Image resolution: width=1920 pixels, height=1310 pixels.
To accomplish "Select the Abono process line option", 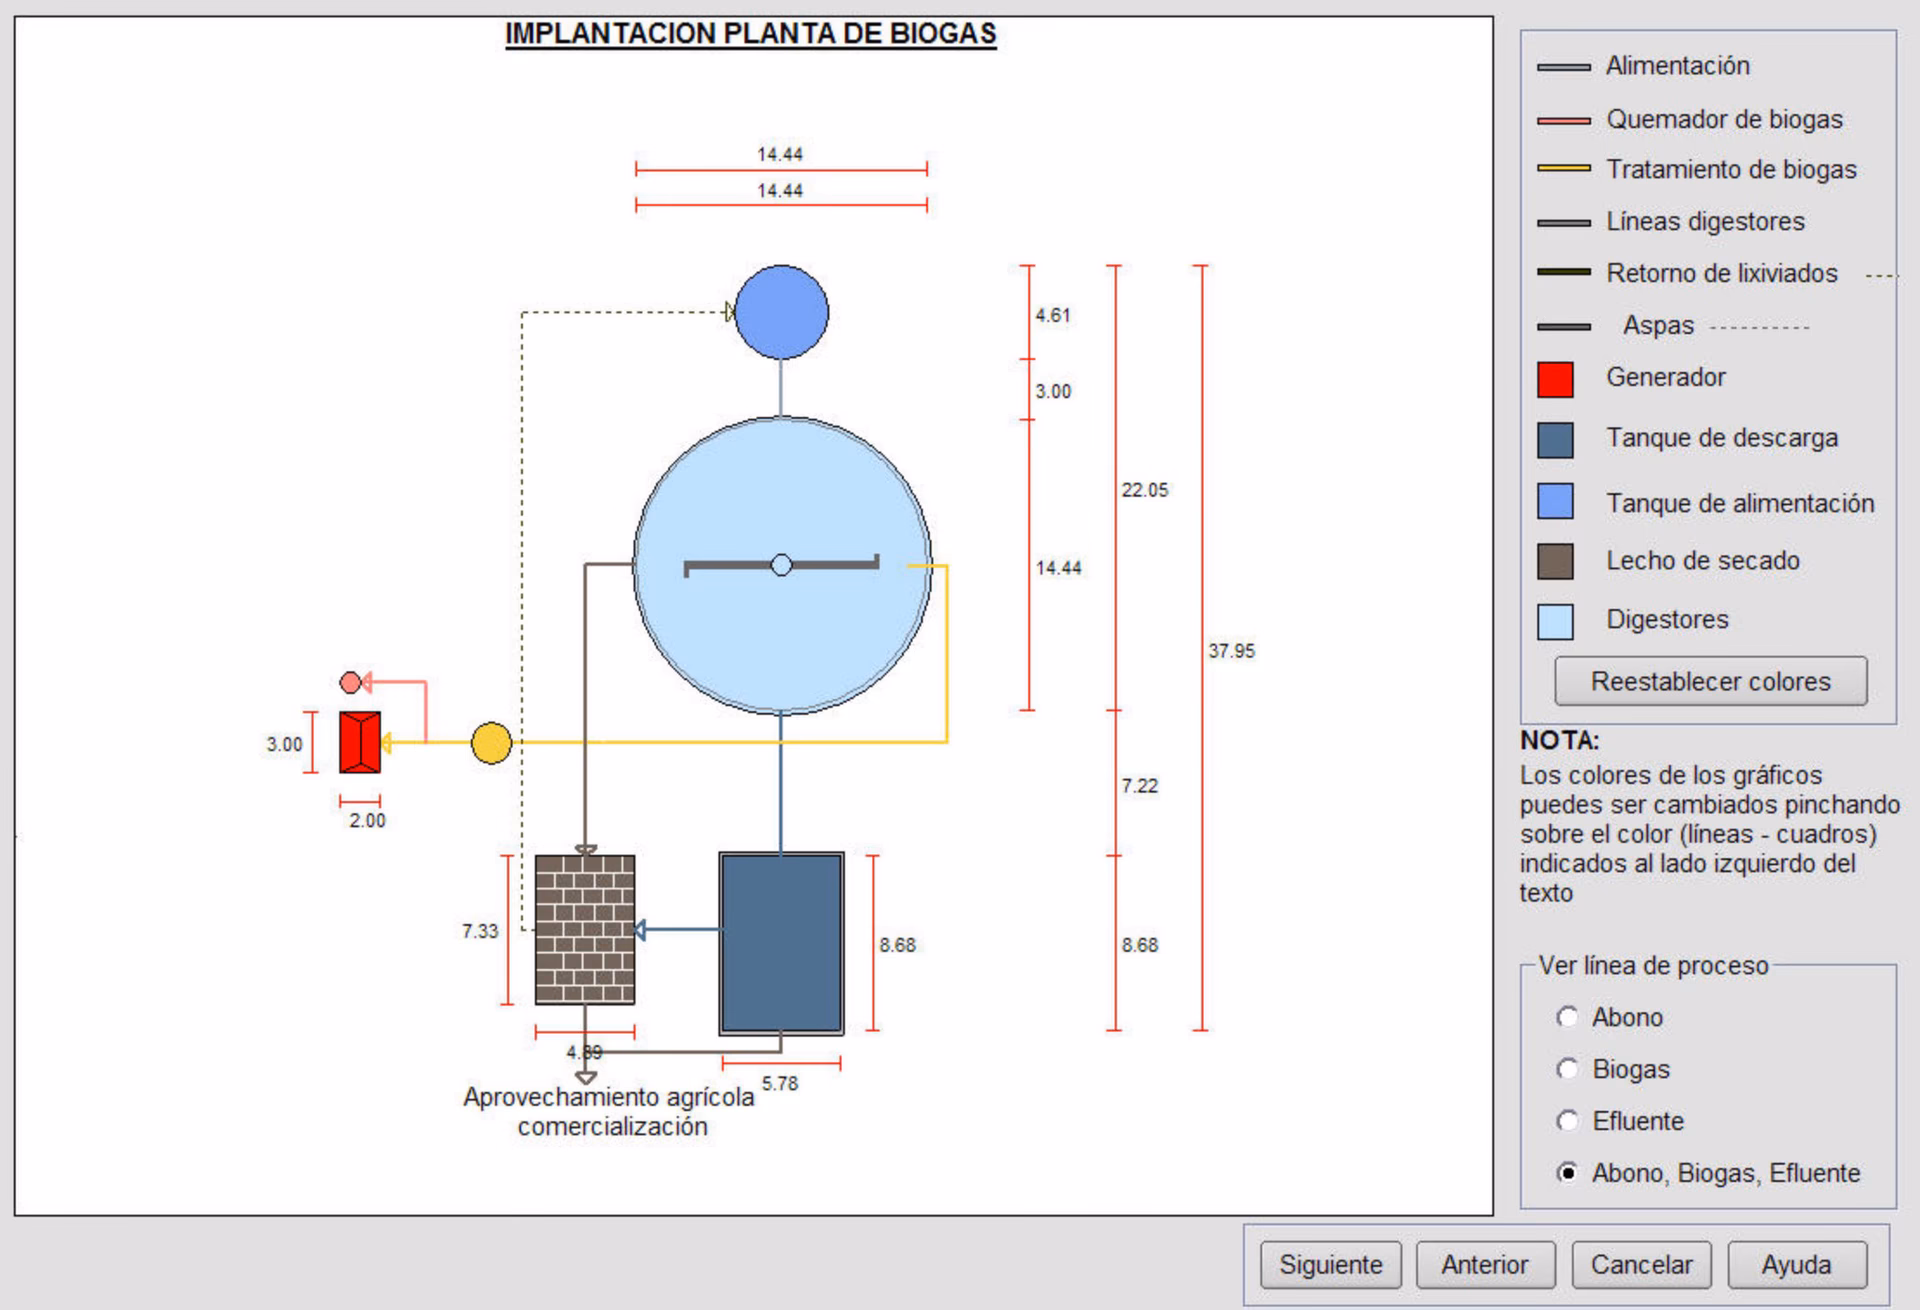I will tap(1567, 1017).
